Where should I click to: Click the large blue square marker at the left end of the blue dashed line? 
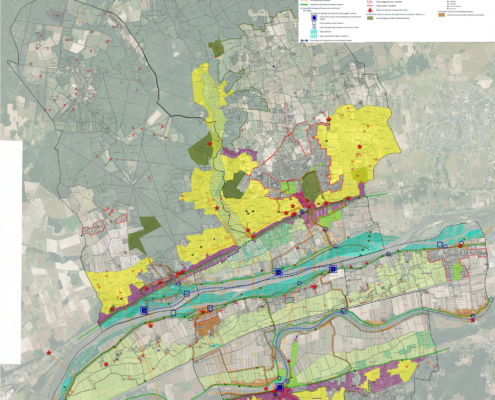144,310
